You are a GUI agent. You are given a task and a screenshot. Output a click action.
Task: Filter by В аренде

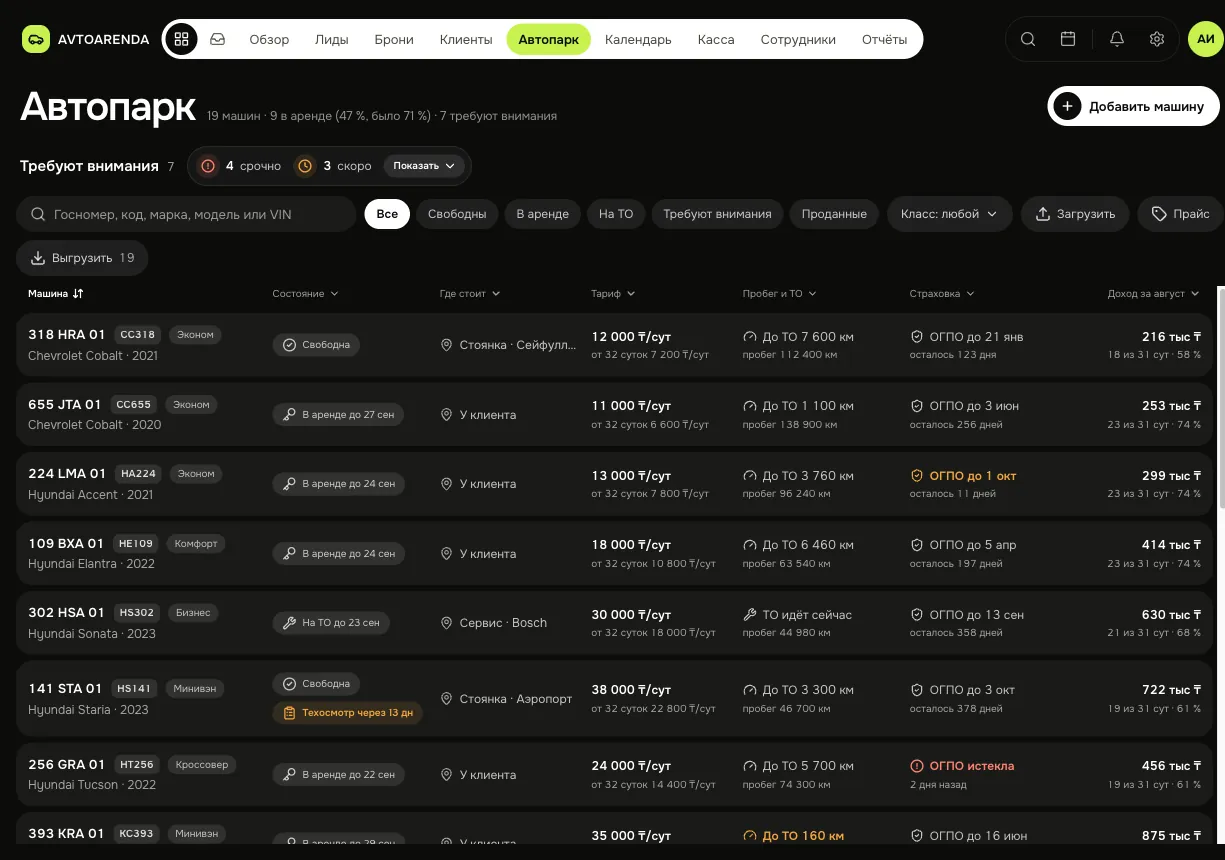click(x=543, y=214)
